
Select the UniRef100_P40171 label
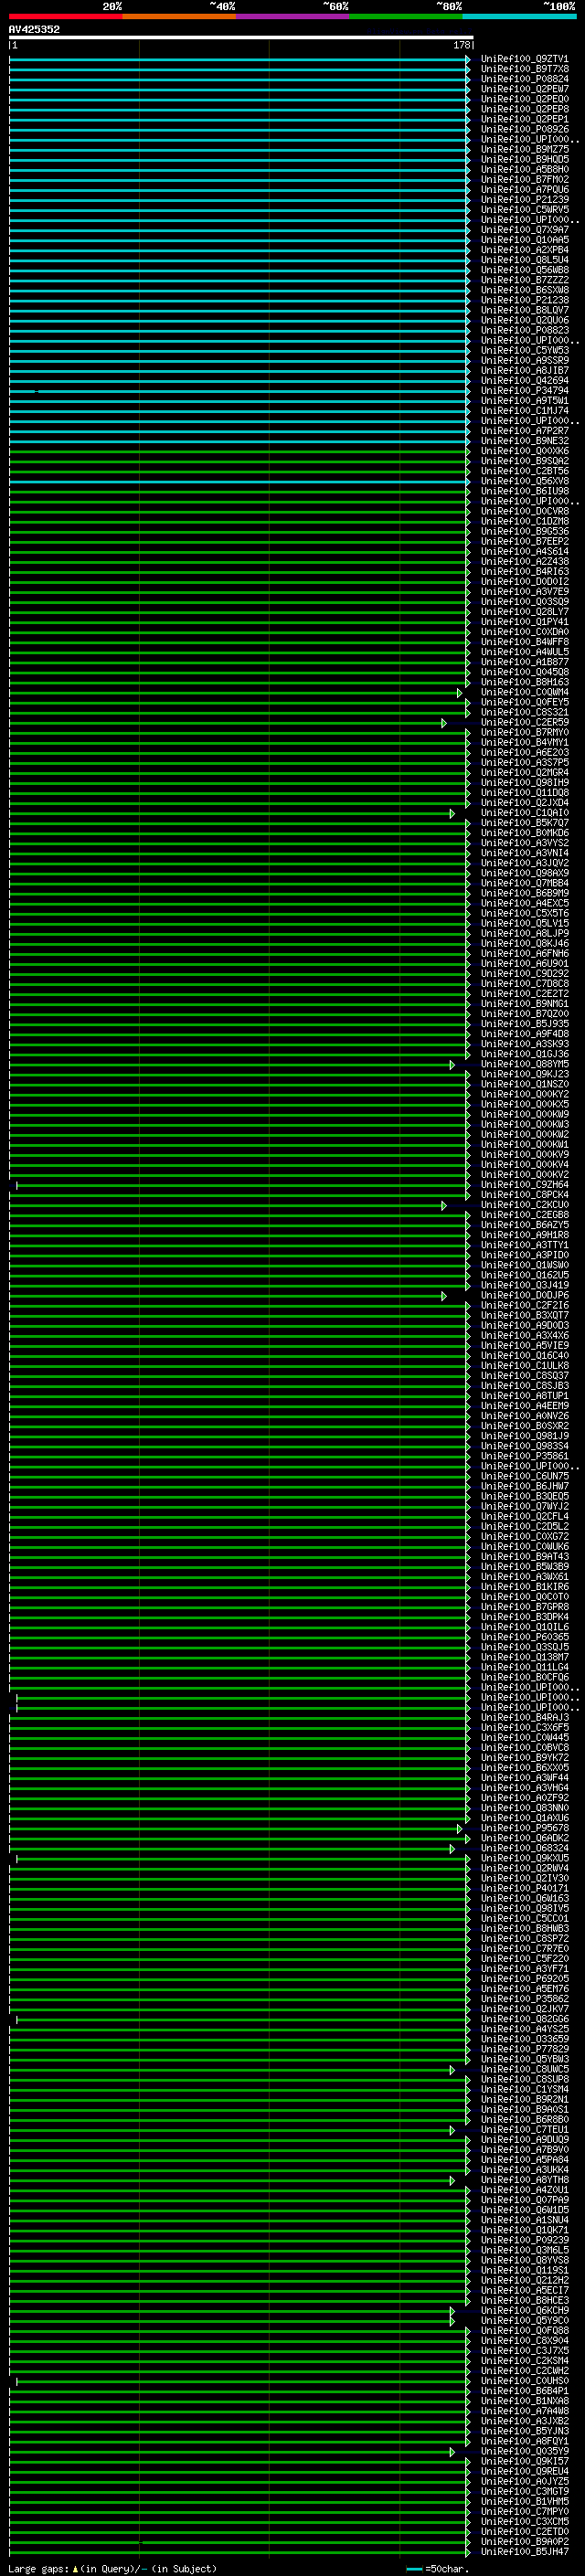coord(525,1888)
